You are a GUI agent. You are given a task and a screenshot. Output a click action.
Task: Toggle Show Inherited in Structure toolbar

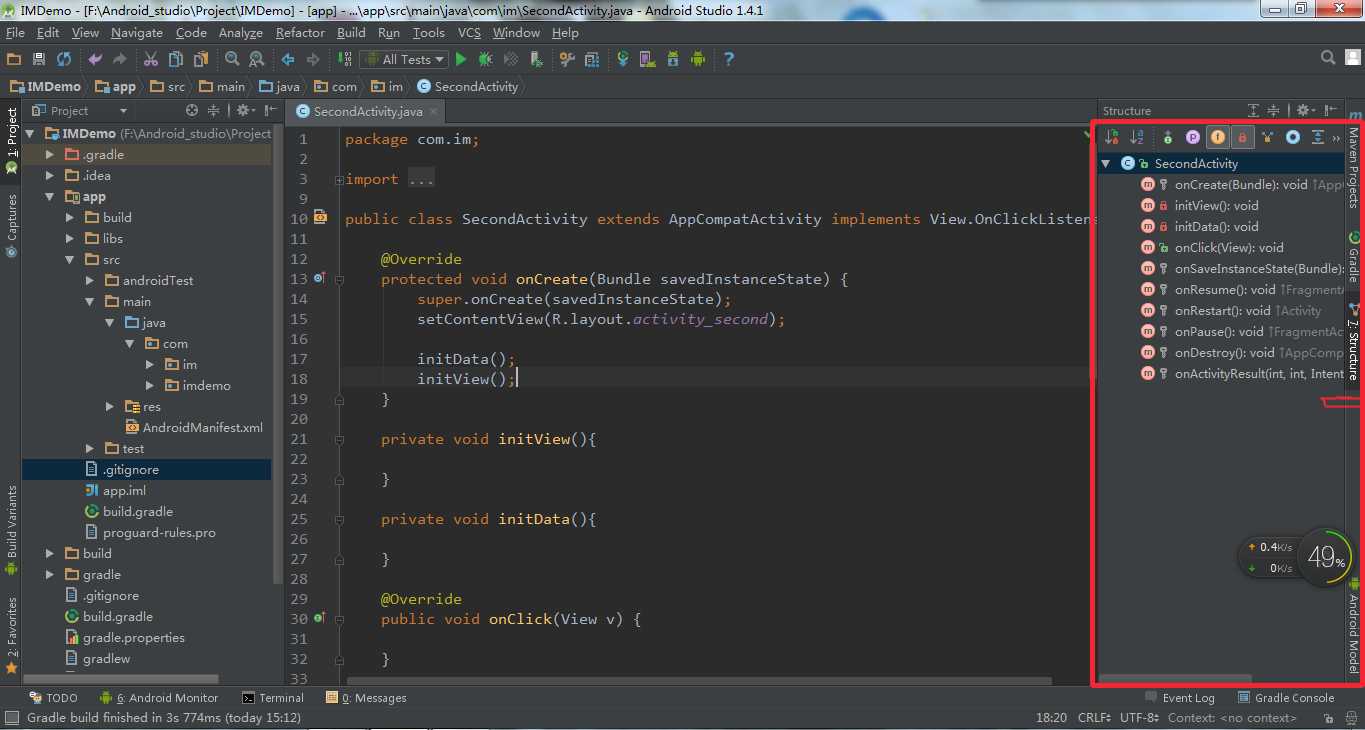pos(1268,137)
